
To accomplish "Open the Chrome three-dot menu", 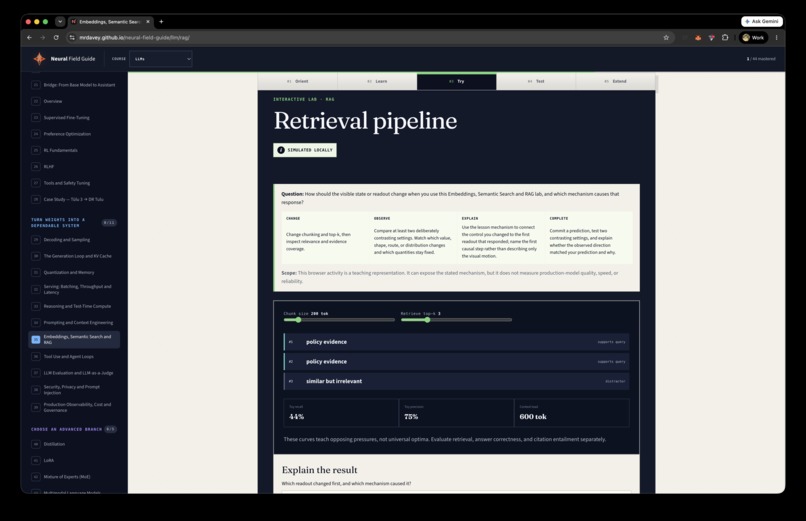I will (x=776, y=38).
